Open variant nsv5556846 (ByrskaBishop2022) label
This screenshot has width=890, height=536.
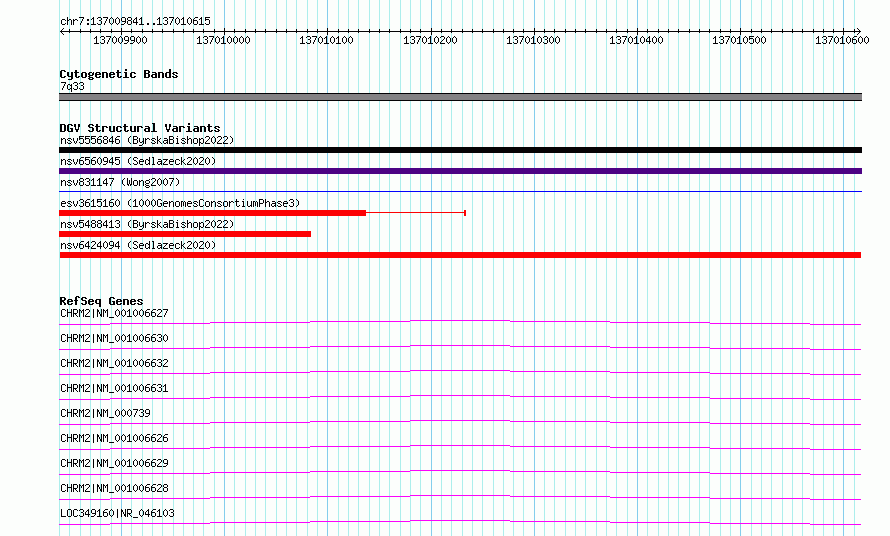[147, 140]
